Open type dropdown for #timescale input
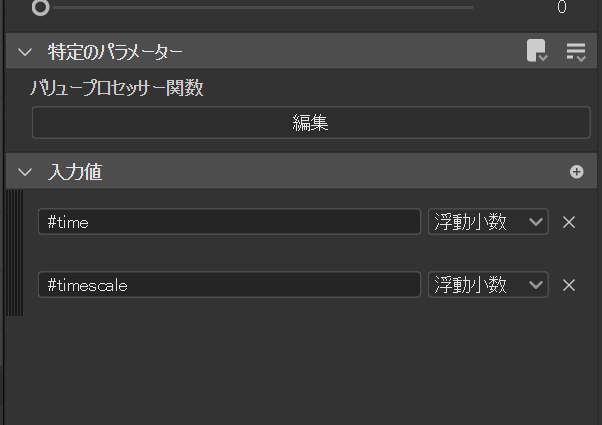 488,285
